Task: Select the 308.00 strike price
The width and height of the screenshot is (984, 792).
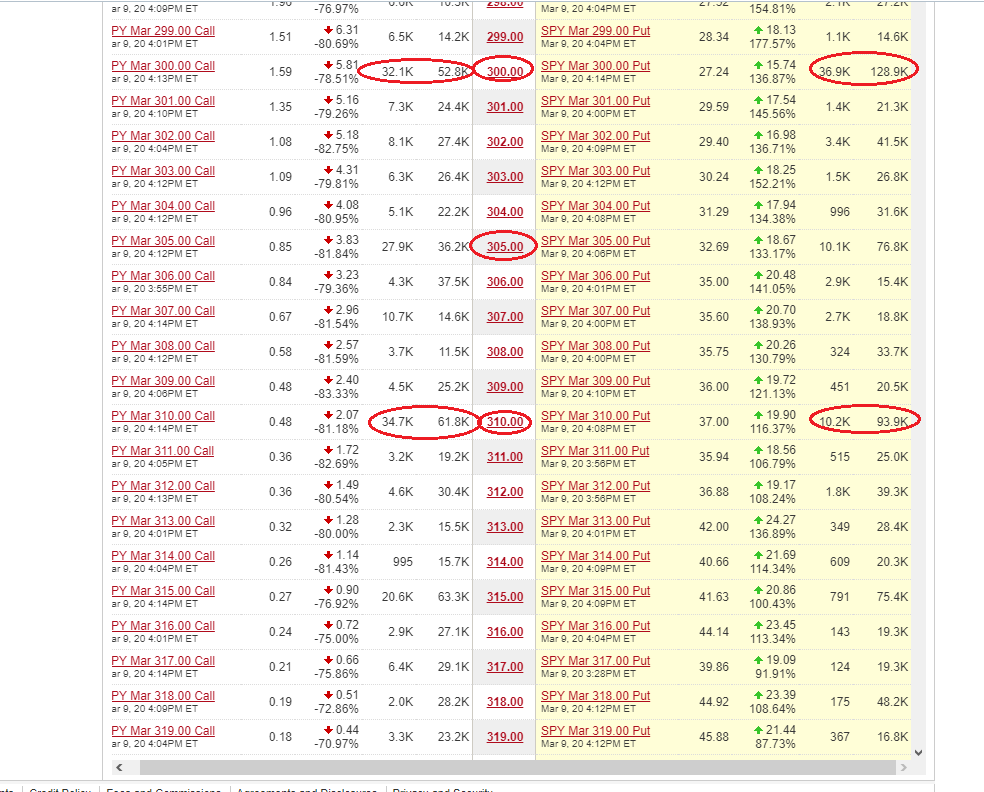Action: coord(505,352)
